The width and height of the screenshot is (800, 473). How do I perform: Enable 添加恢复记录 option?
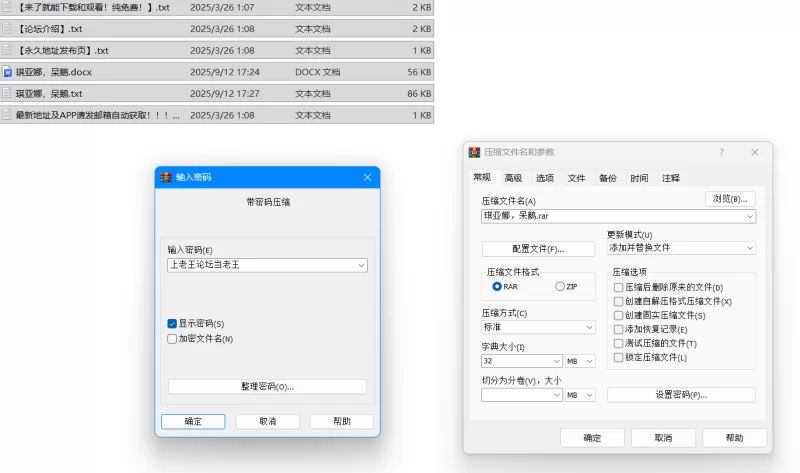(x=618, y=330)
